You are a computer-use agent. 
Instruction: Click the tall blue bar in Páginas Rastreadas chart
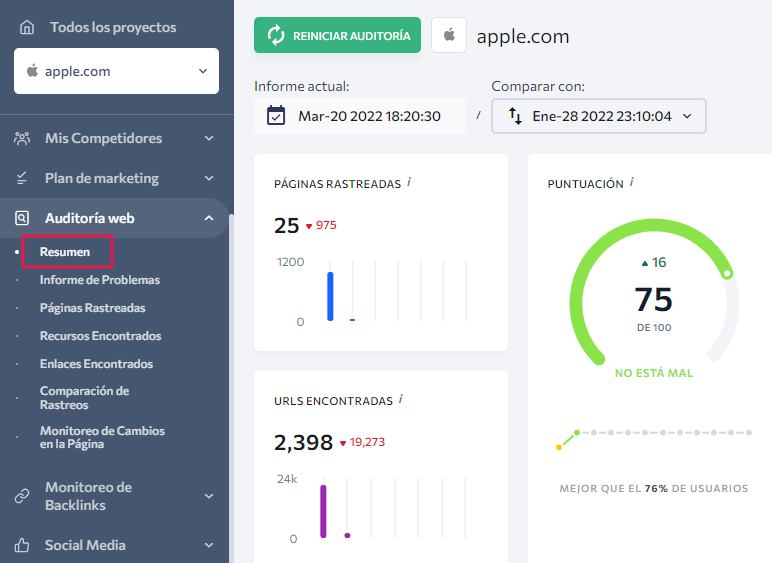click(x=330, y=296)
